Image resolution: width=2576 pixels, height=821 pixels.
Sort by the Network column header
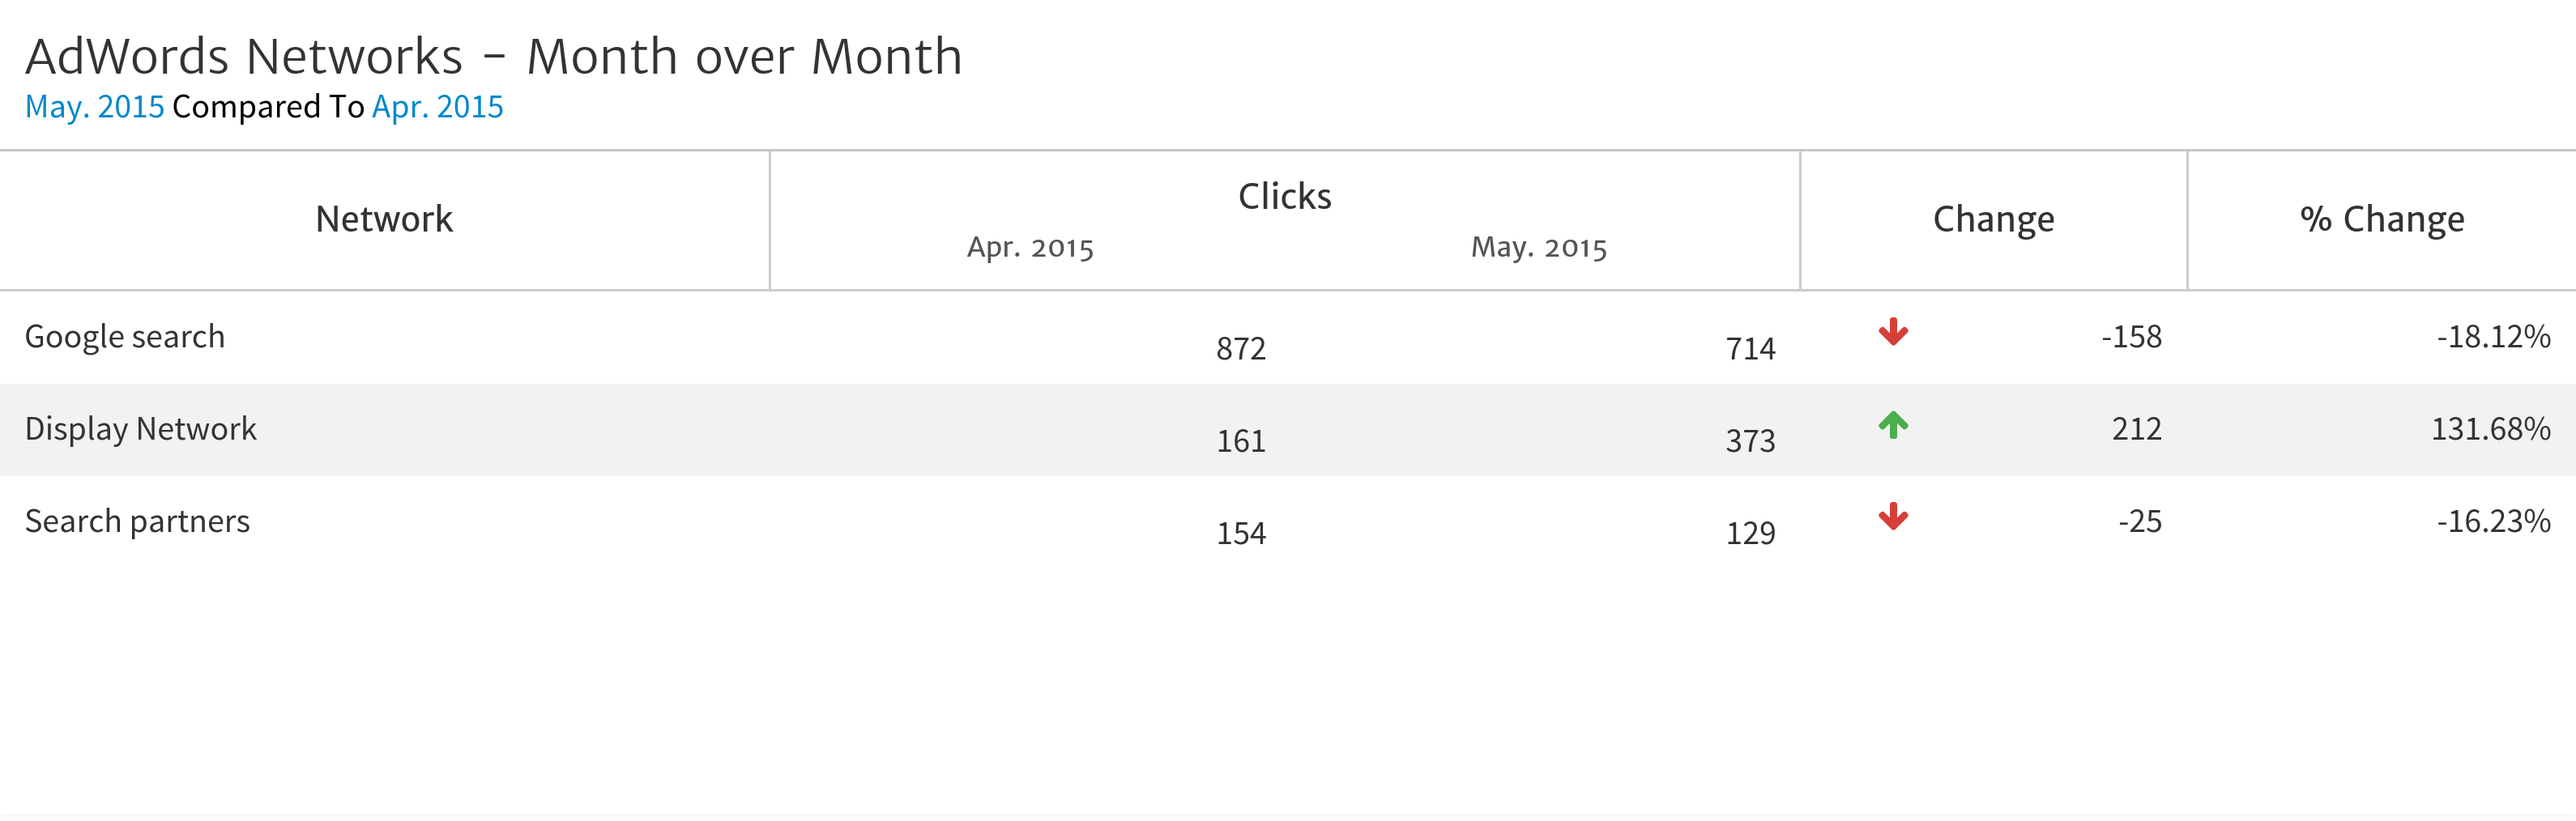[384, 219]
